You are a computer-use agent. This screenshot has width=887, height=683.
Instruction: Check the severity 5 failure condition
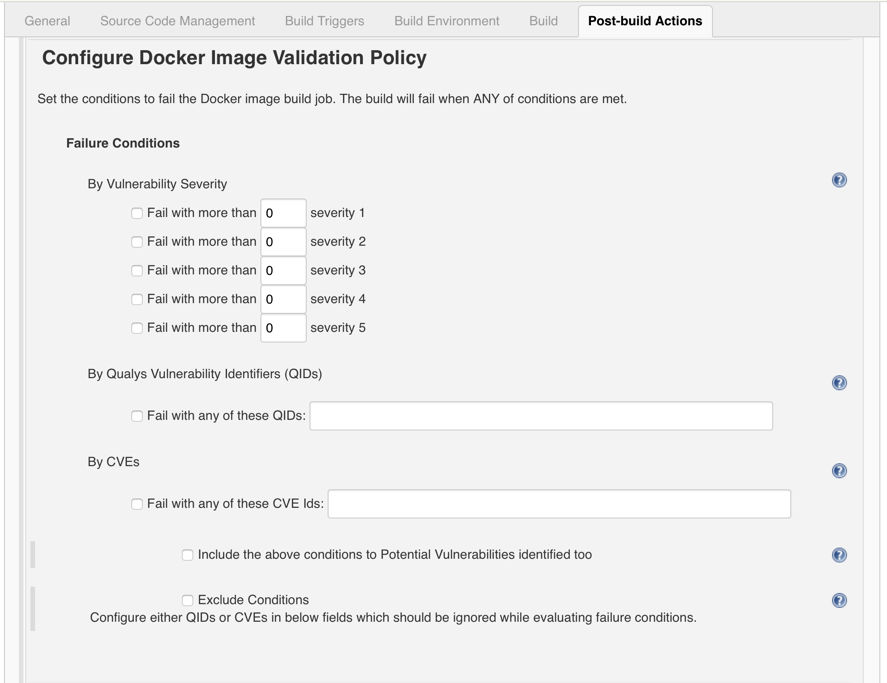136,327
